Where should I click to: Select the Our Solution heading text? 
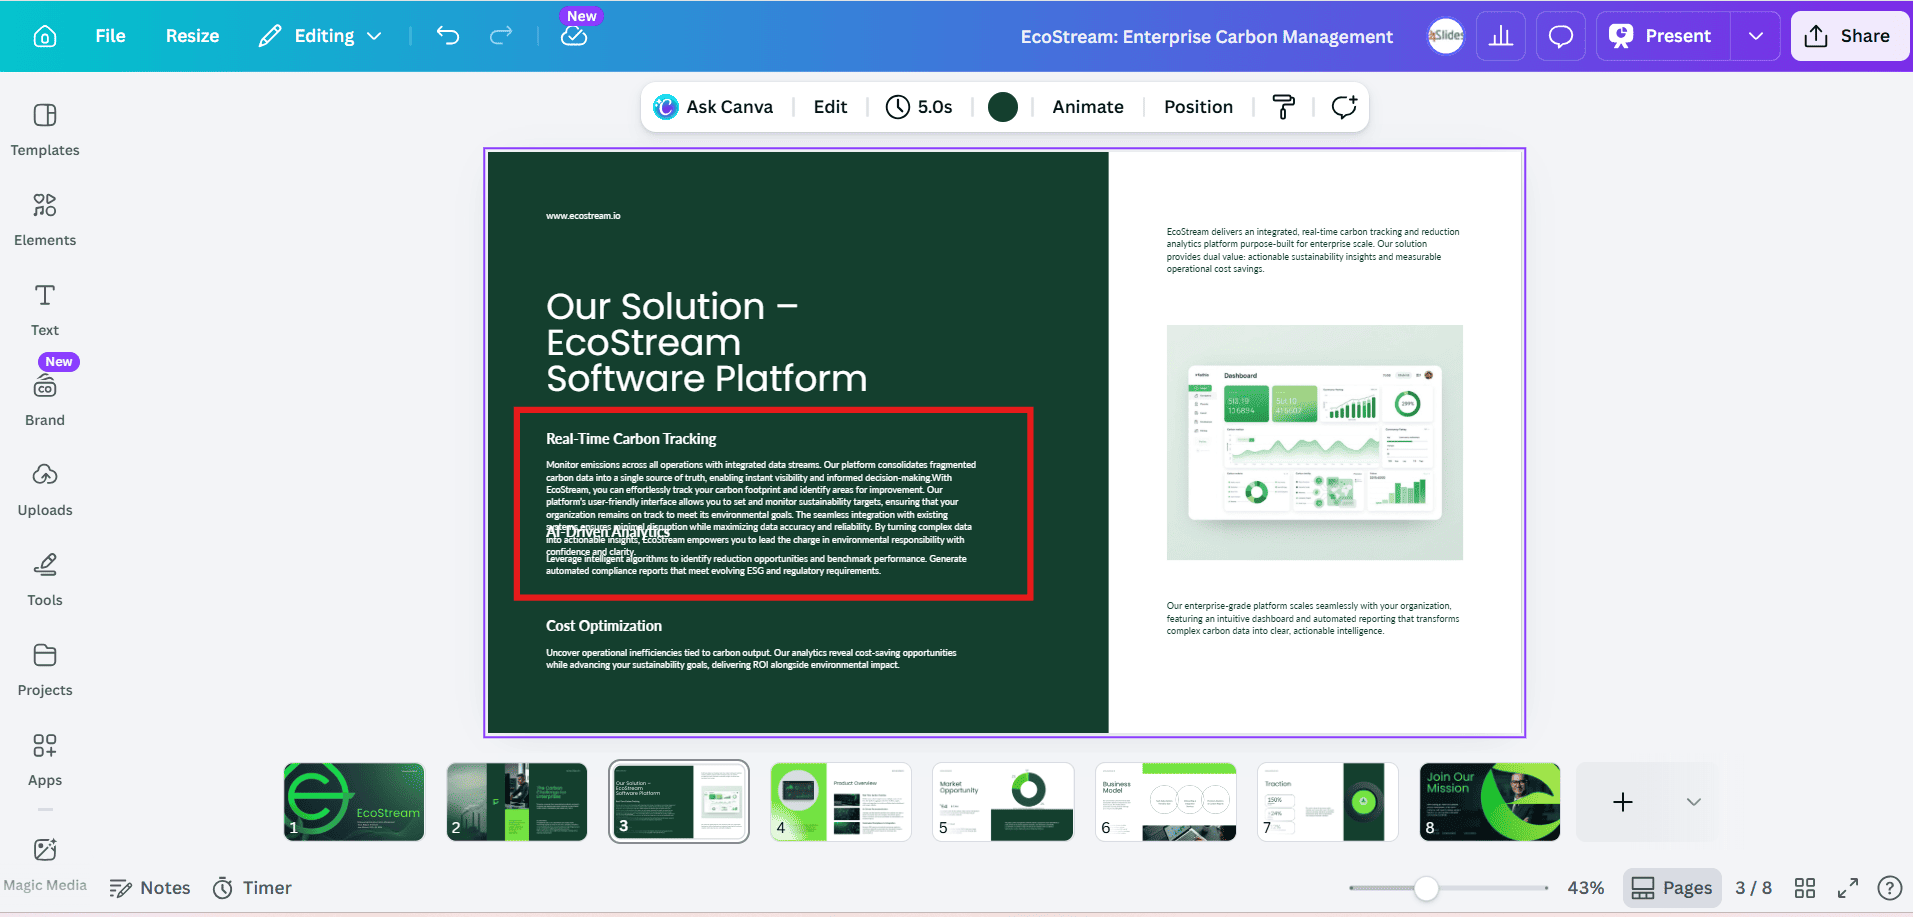tap(706, 342)
